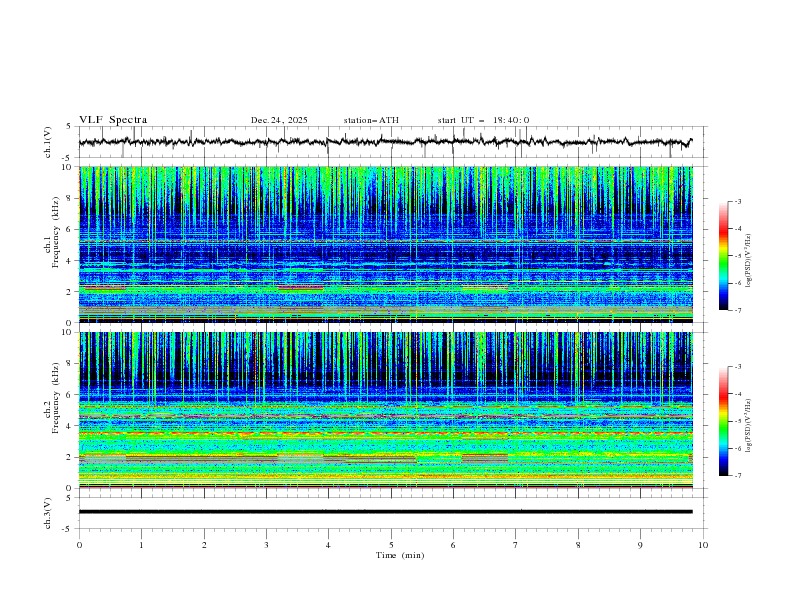The image size is (792, 612).
Task: Click inside the ch.1 spectrogram panel
Action: pos(390,244)
